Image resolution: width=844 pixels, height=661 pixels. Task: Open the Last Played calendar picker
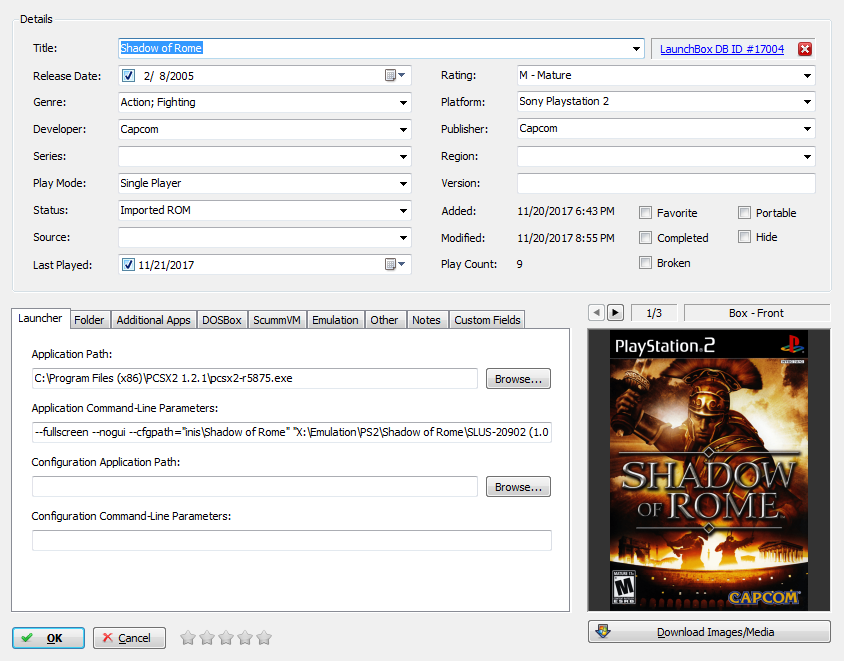coord(395,264)
